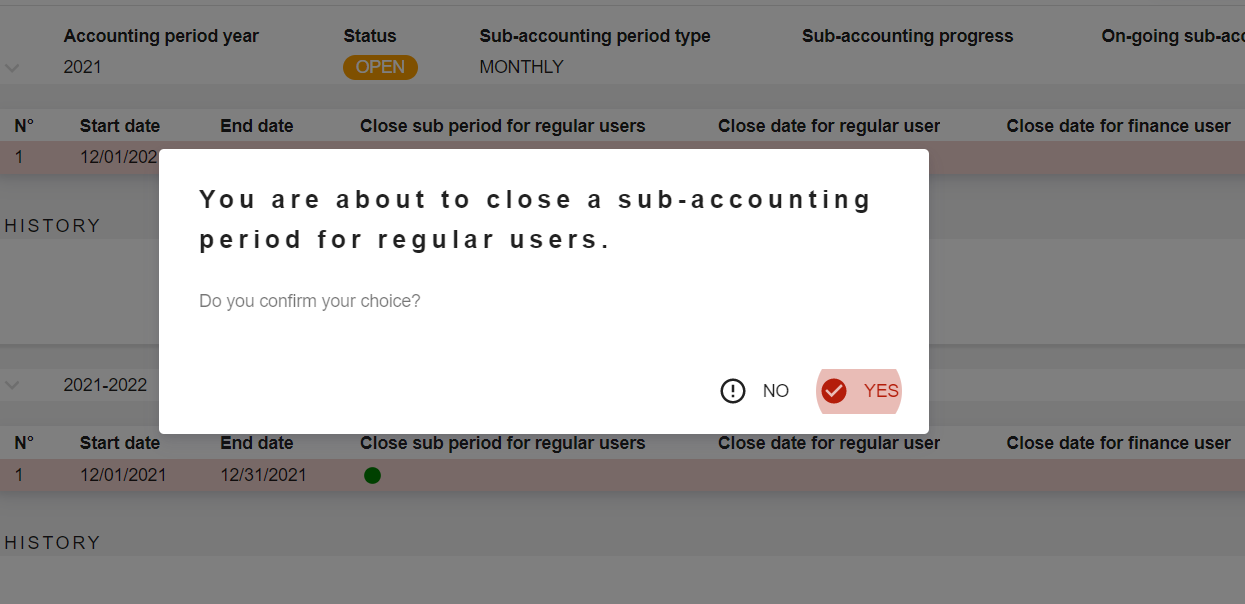Sort by Start date in 2021 table
Image resolution: width=1245 pixels, height=604 pixels.
pyautogui.click(x=120, y=126)
